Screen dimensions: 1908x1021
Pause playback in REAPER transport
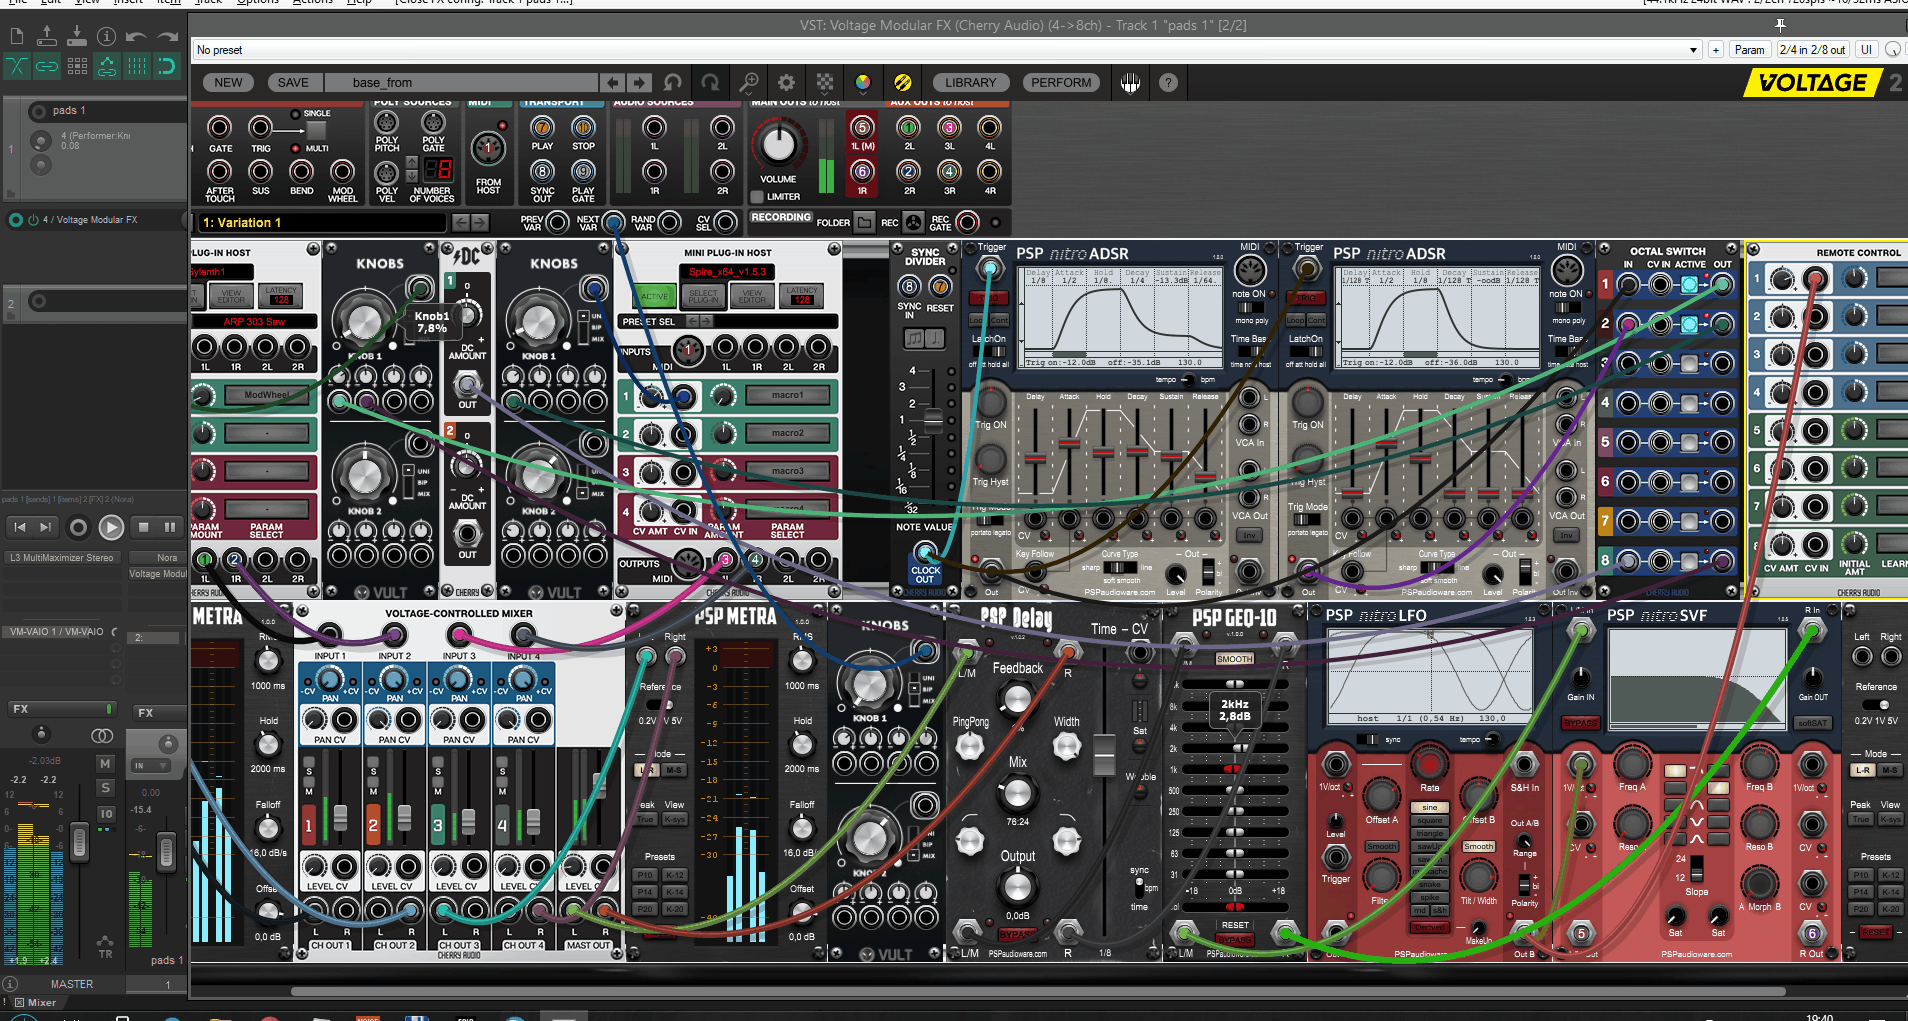(170, 526)
